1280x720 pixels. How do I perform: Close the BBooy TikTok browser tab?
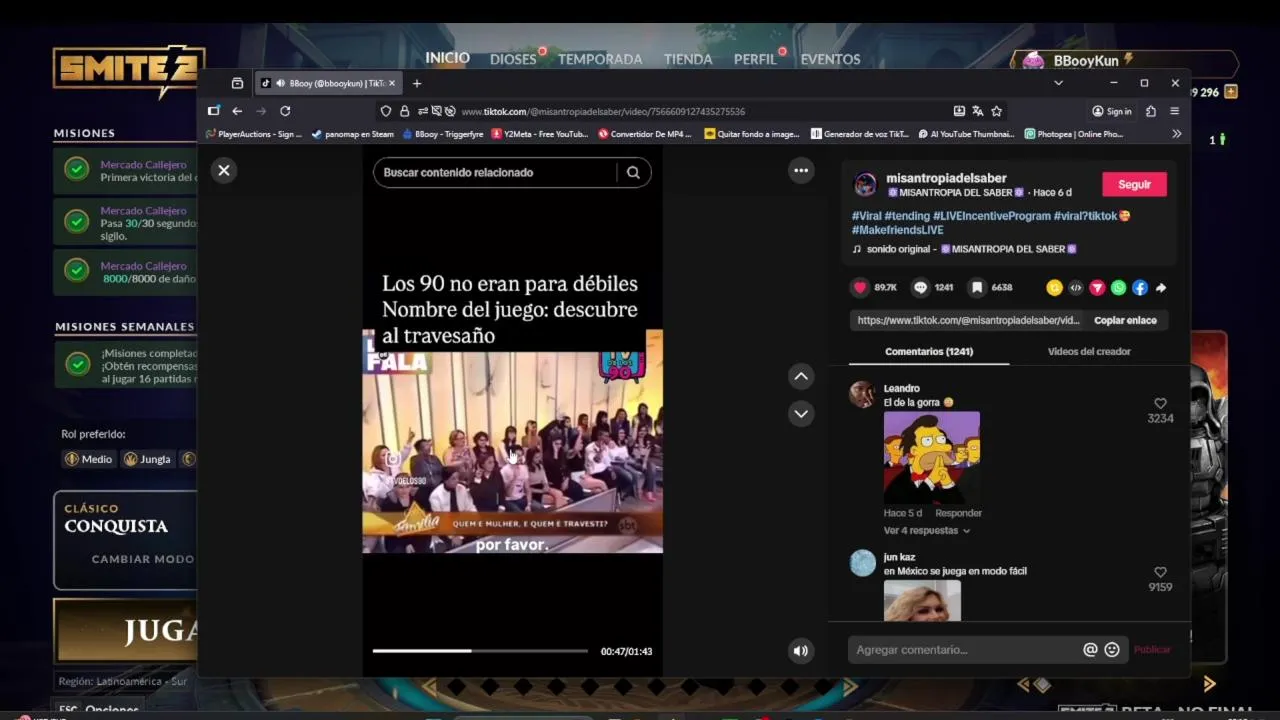click(x=392, y=83)
